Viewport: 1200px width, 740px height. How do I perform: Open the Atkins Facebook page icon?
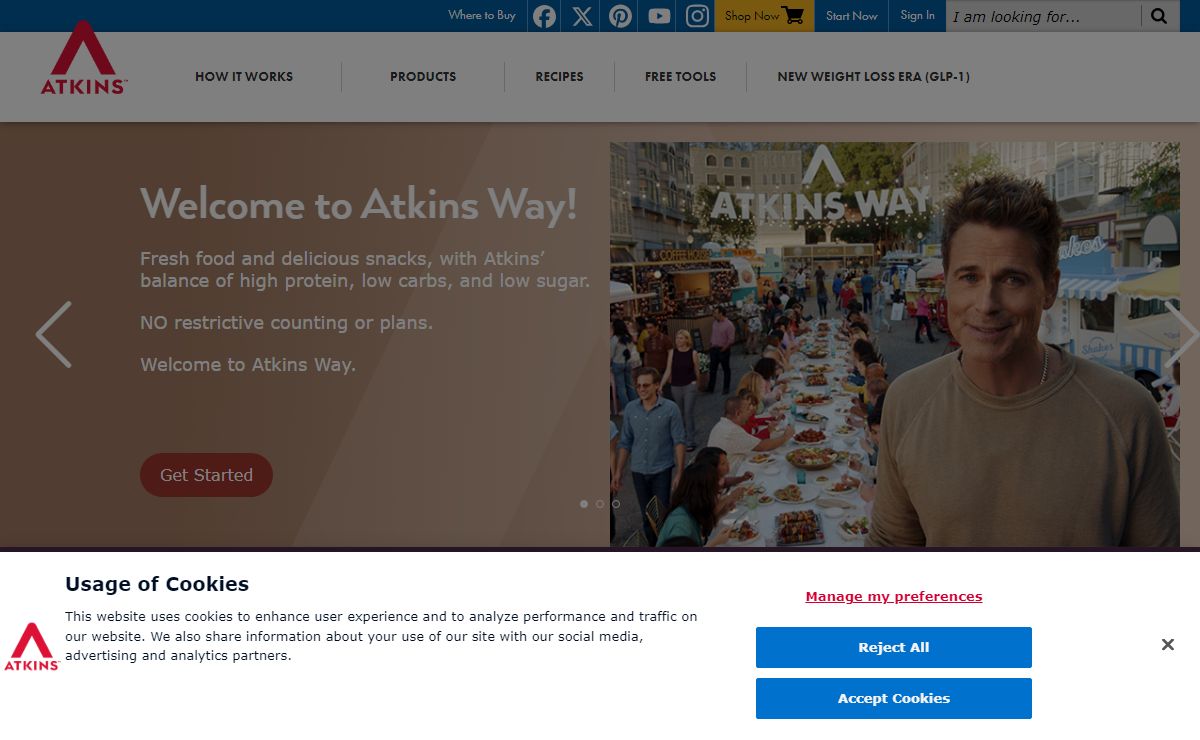[x=544, y=16]
